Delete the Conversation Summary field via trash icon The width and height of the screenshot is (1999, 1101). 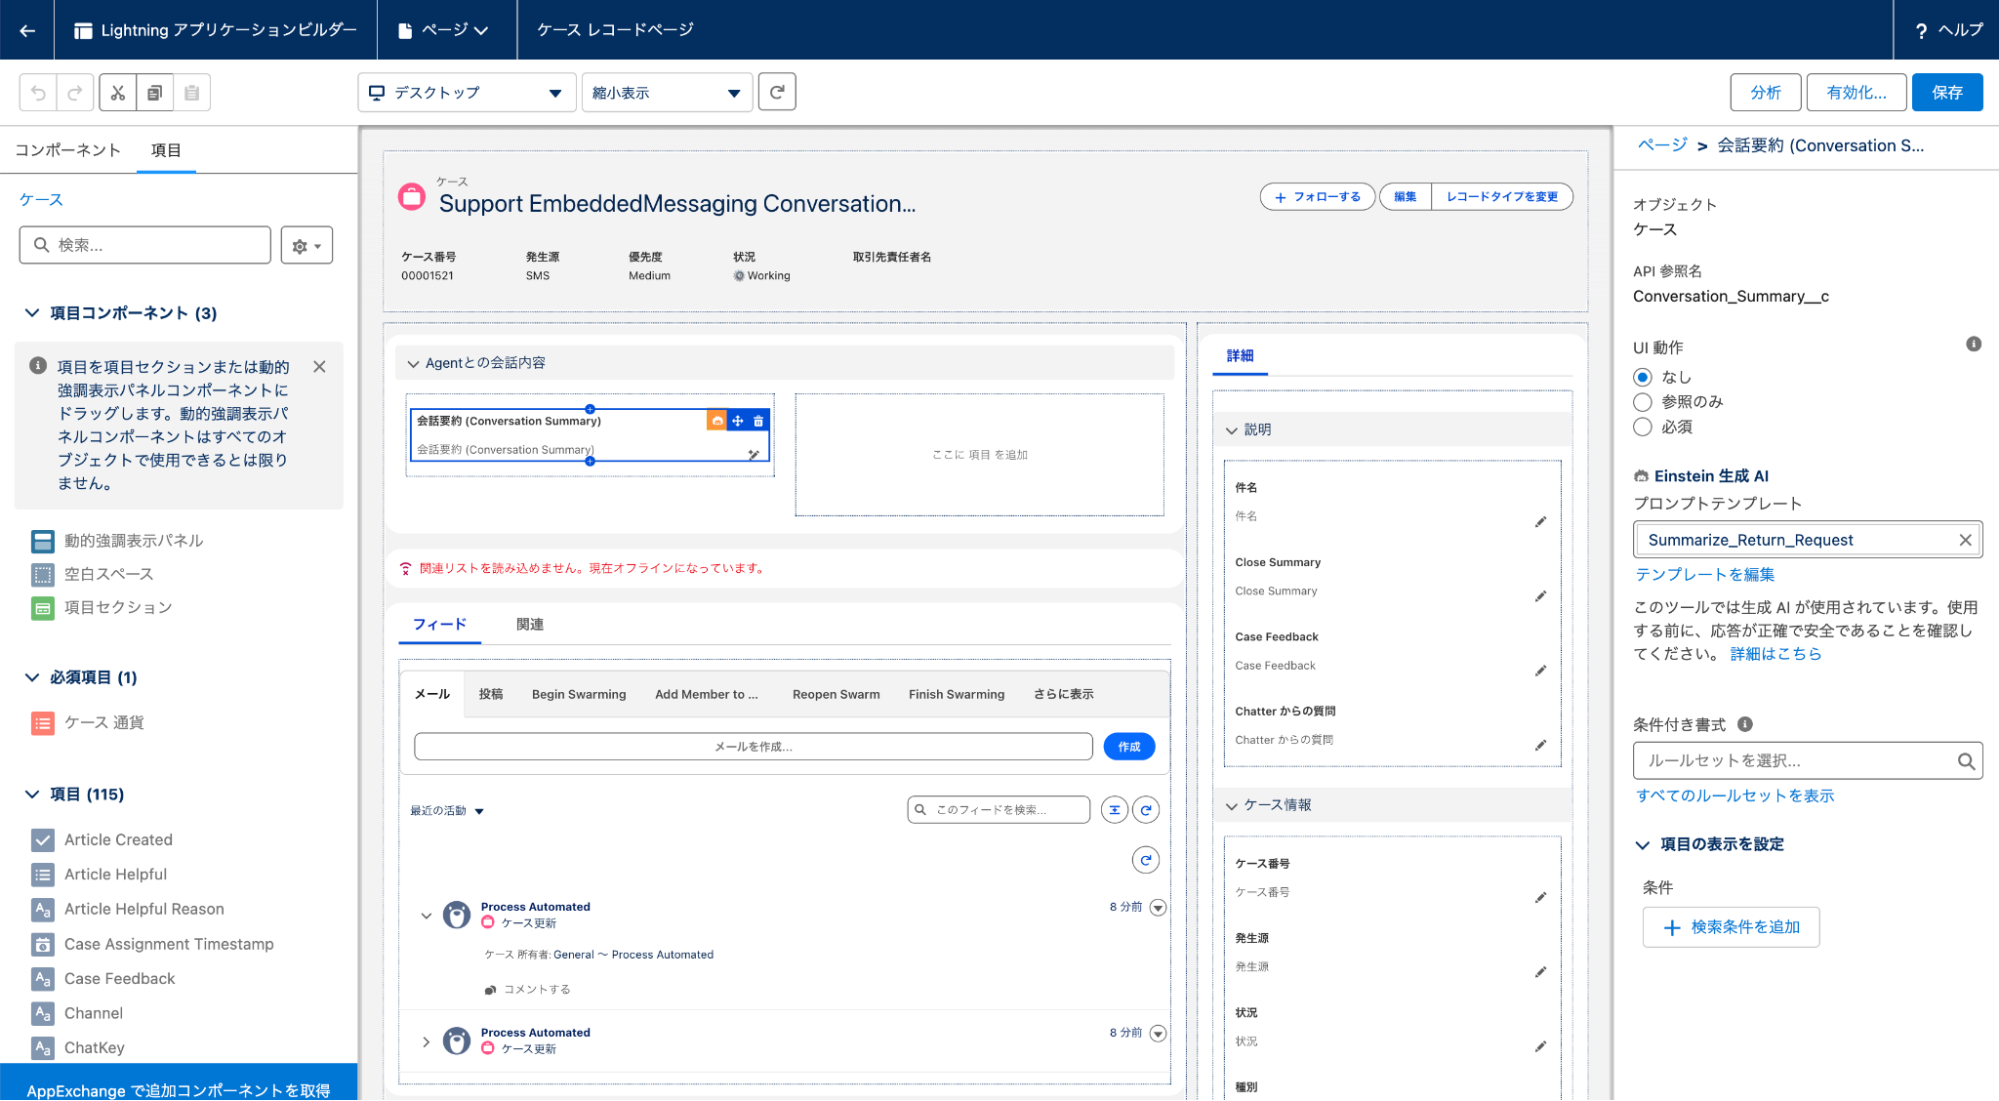[758, 421]
